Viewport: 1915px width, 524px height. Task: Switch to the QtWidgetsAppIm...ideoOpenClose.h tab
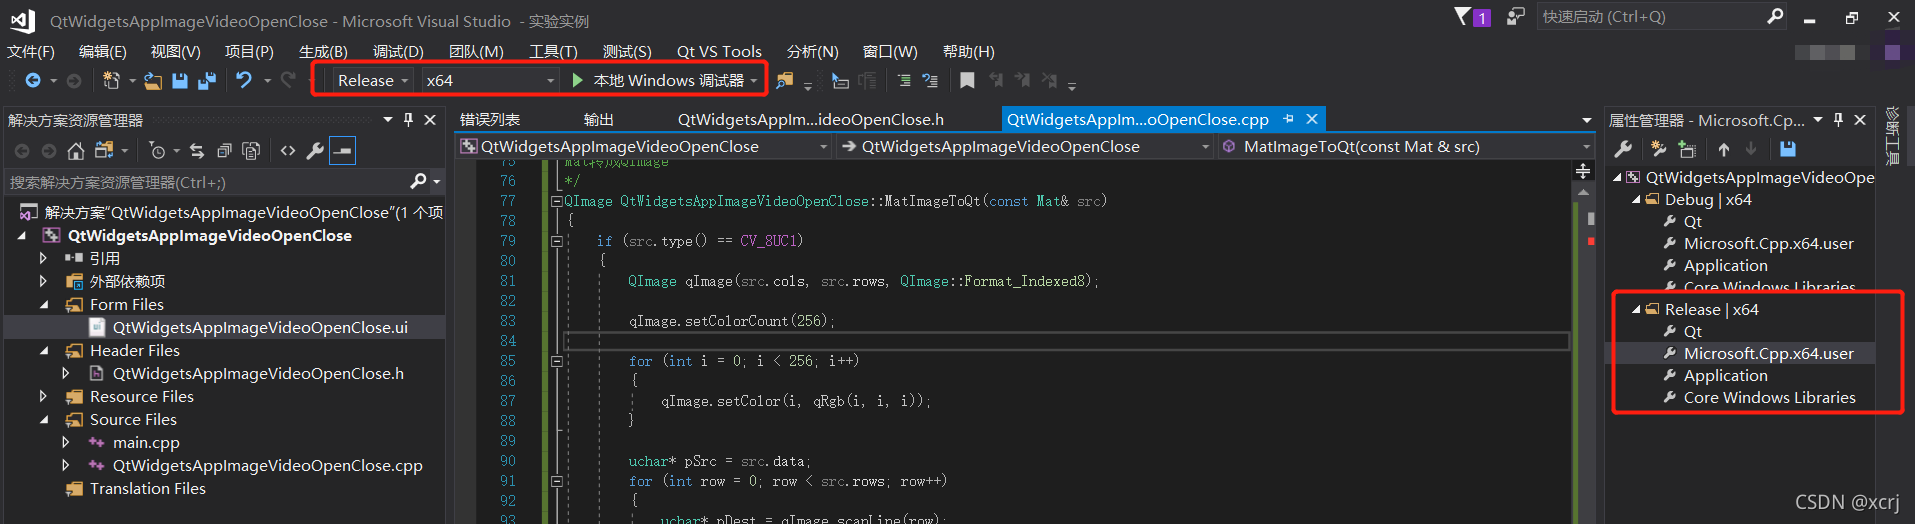click(x=811, y=120)
